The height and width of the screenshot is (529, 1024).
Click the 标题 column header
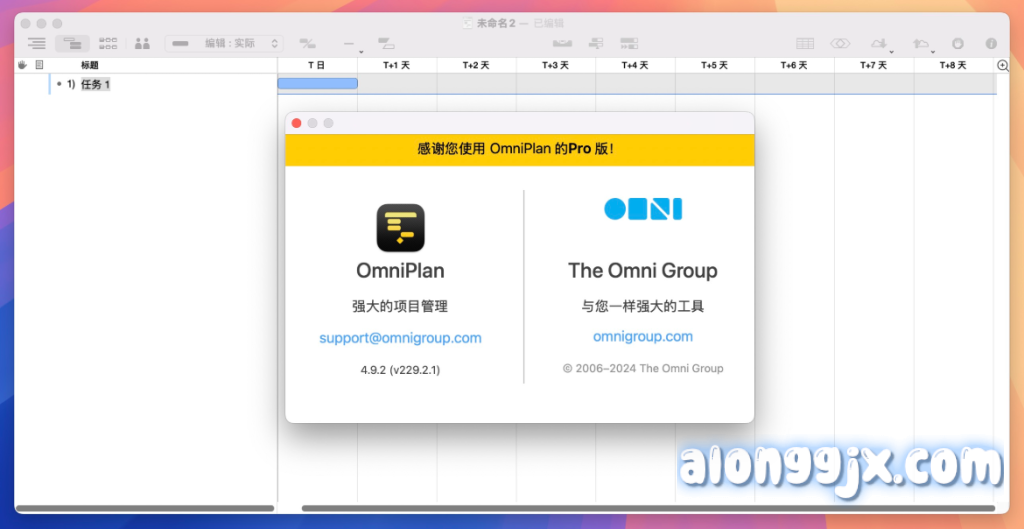pos(90,65)
